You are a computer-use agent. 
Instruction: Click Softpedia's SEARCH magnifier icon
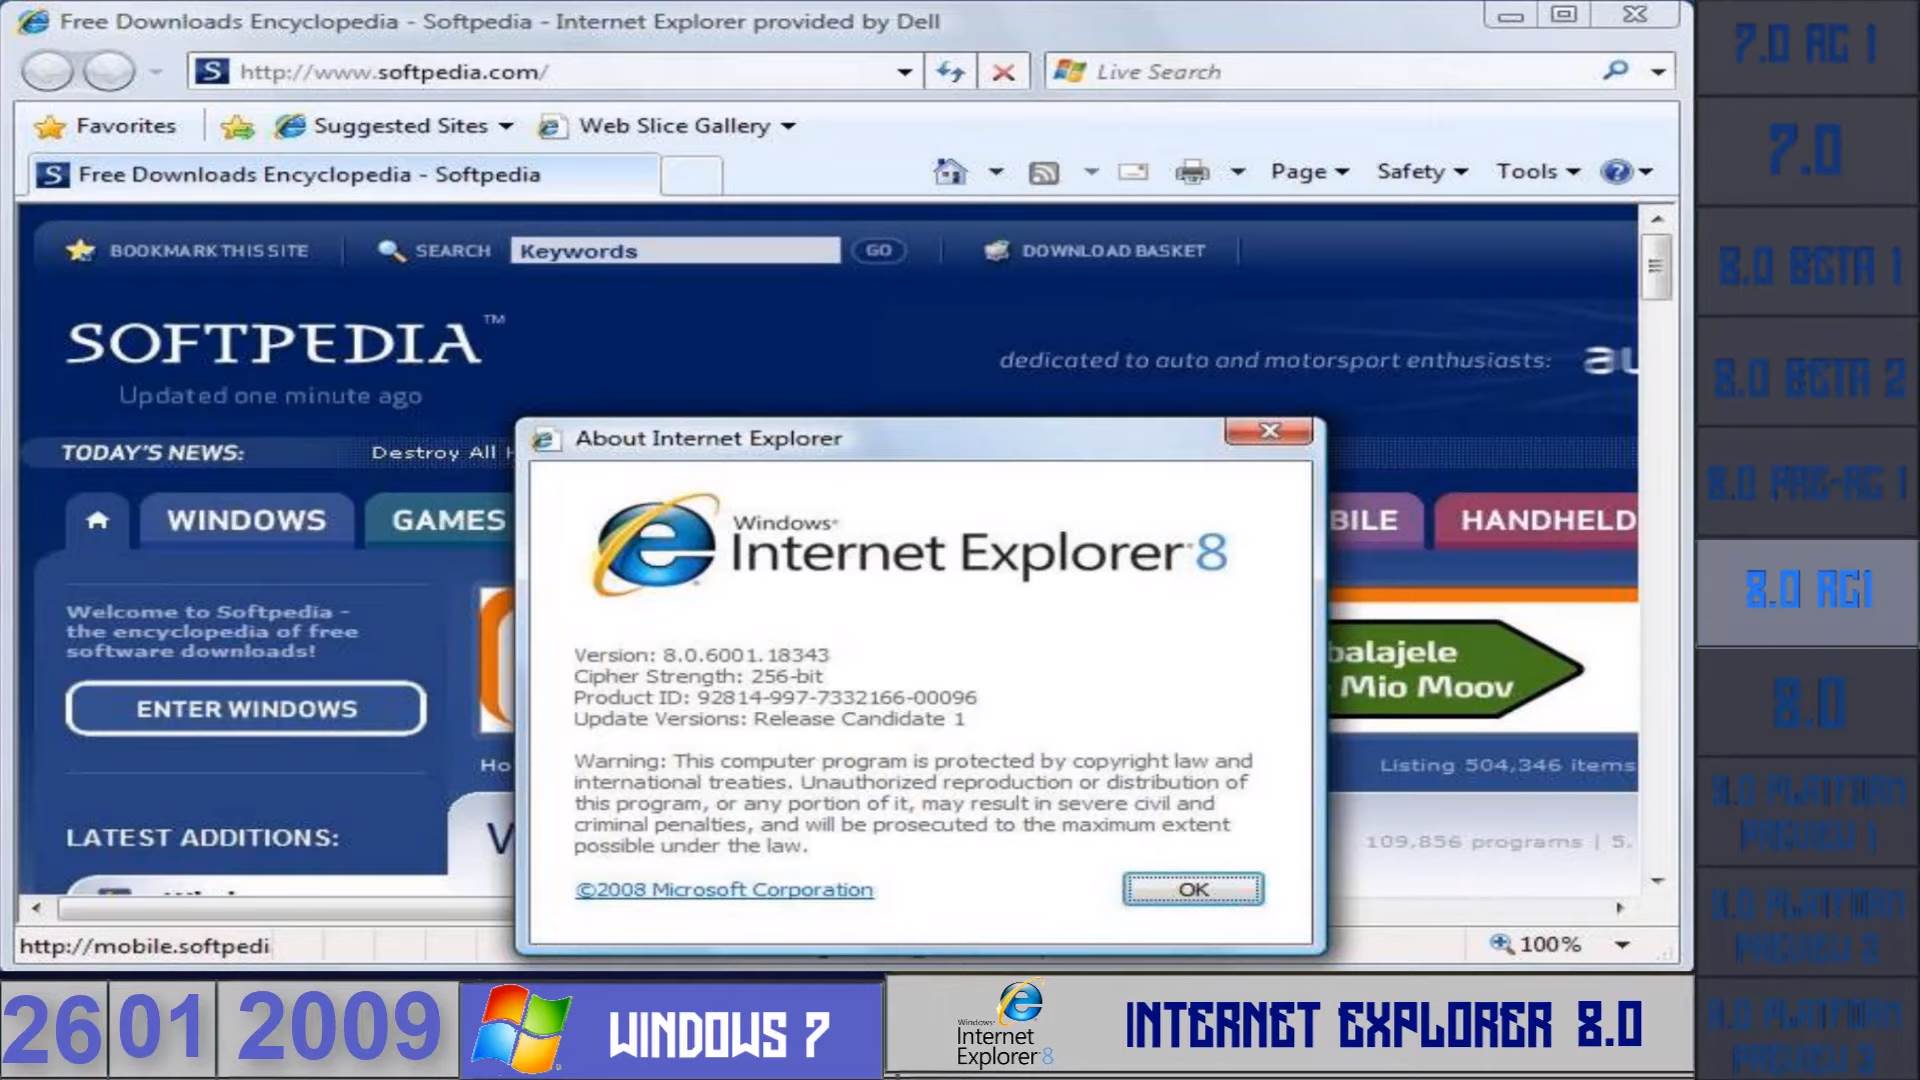(x=389, y=250)
